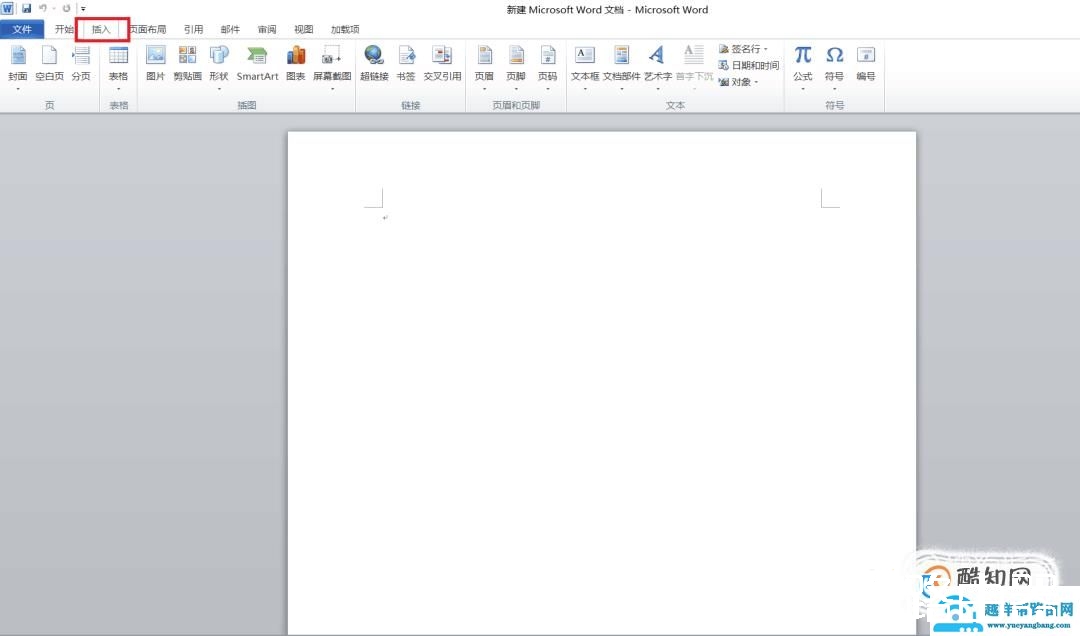The width and height of the screenshot is (1080, 636).
Task: Click the 编号 number icon
Action: [866, 62]
